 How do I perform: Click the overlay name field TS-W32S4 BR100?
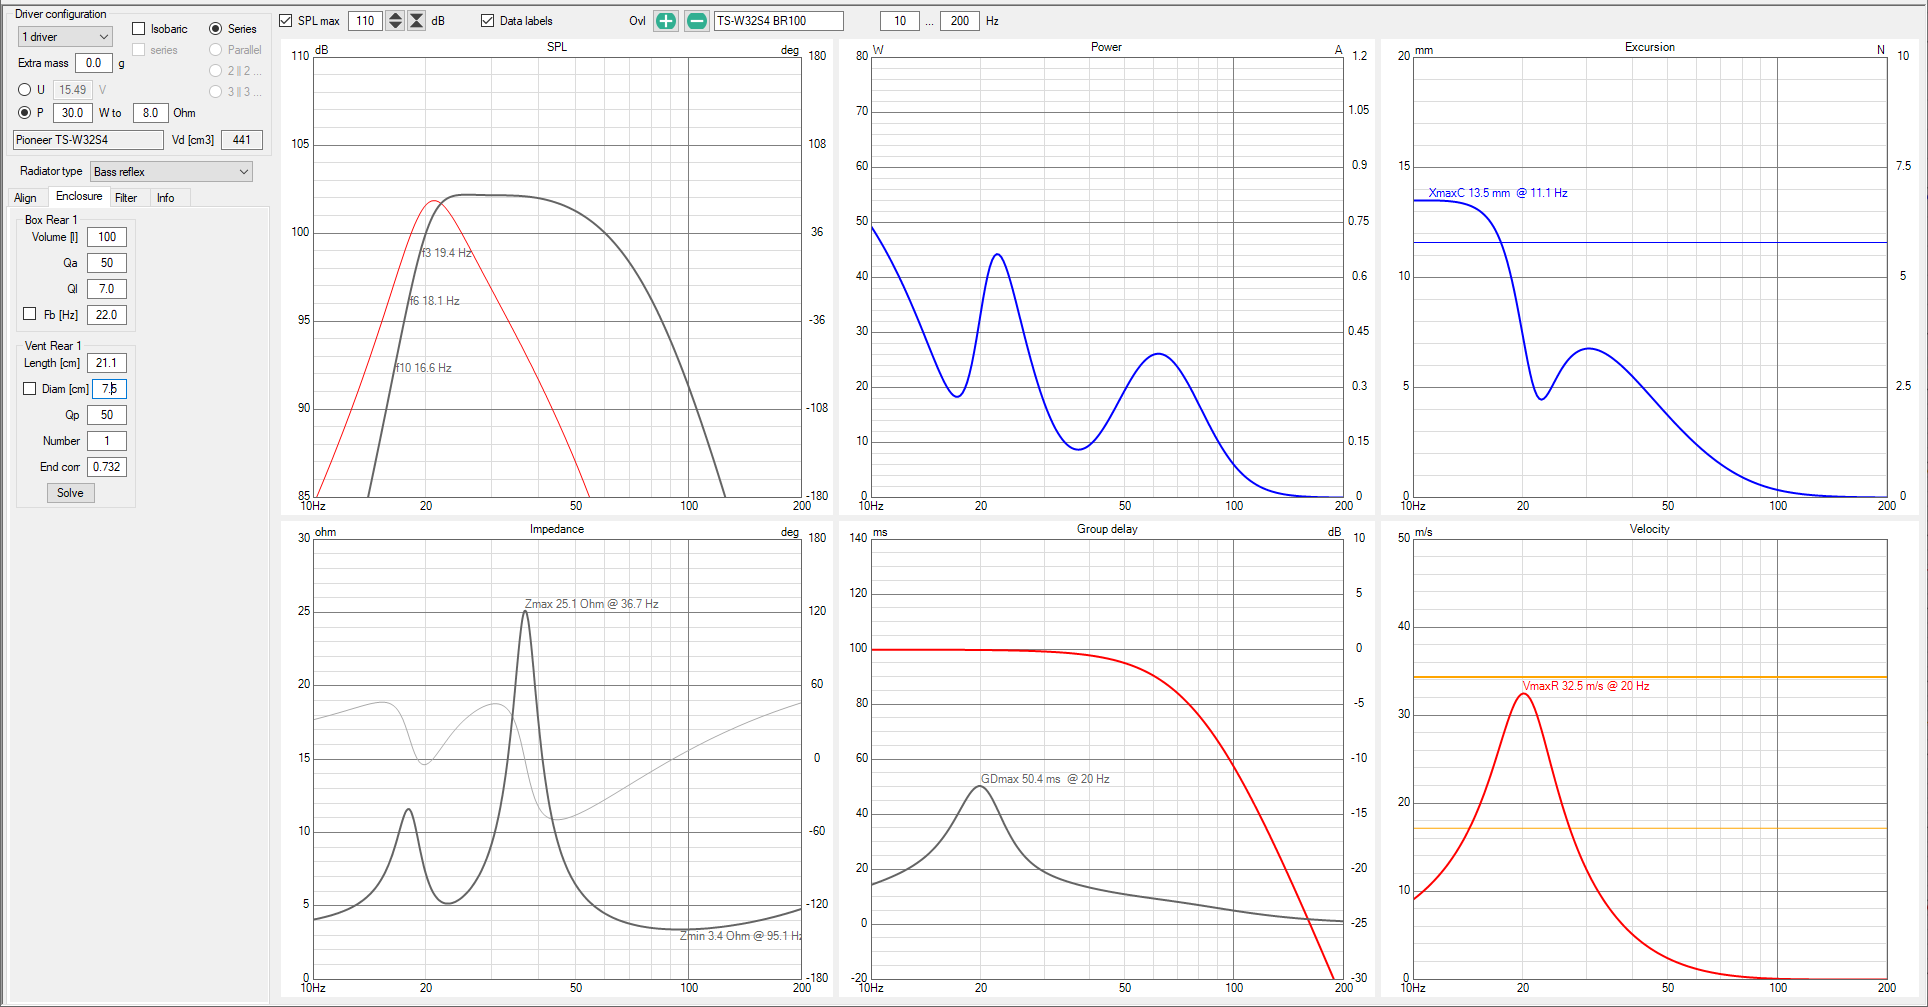click(x=778, y=21)
